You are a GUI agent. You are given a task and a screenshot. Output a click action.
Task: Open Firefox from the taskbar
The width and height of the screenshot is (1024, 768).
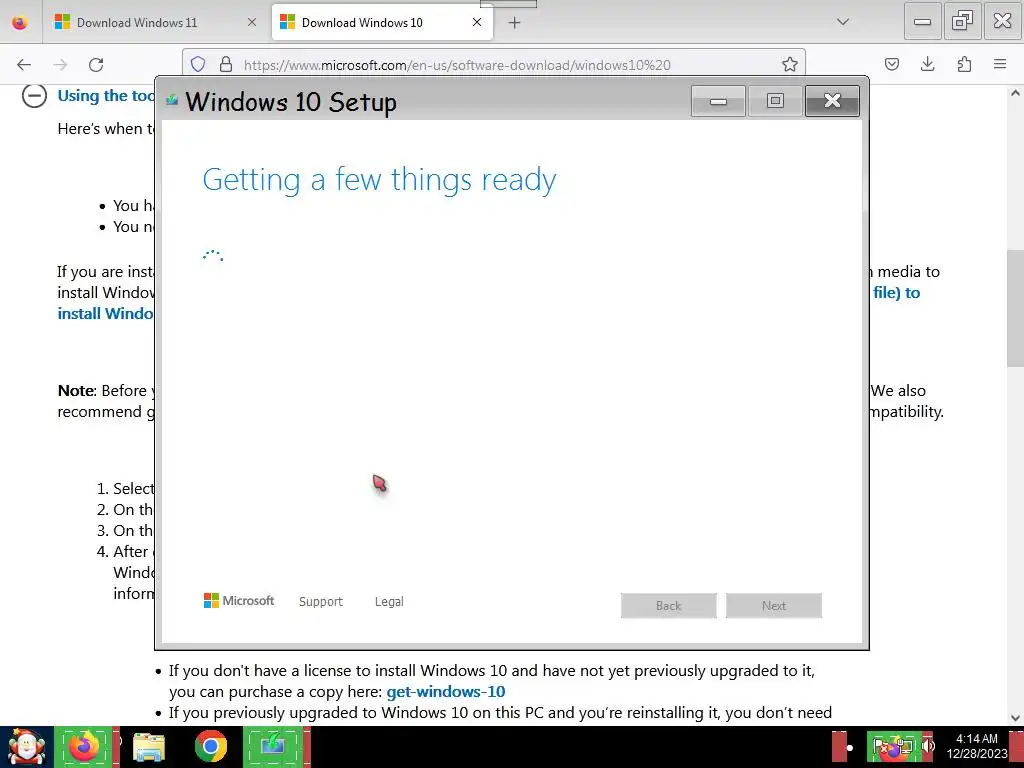tap(84, 747)
